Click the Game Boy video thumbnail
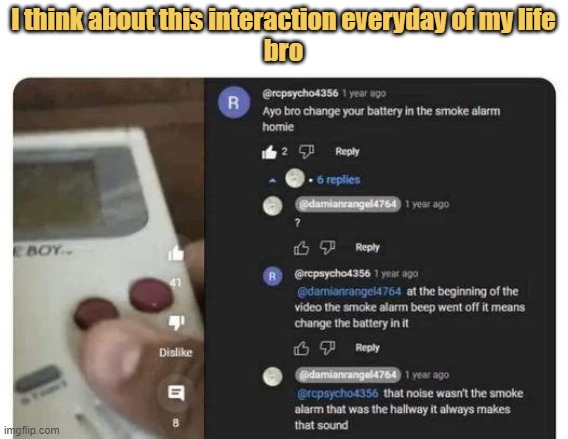Viewport: 568px width, 439px height. (109, 258)
